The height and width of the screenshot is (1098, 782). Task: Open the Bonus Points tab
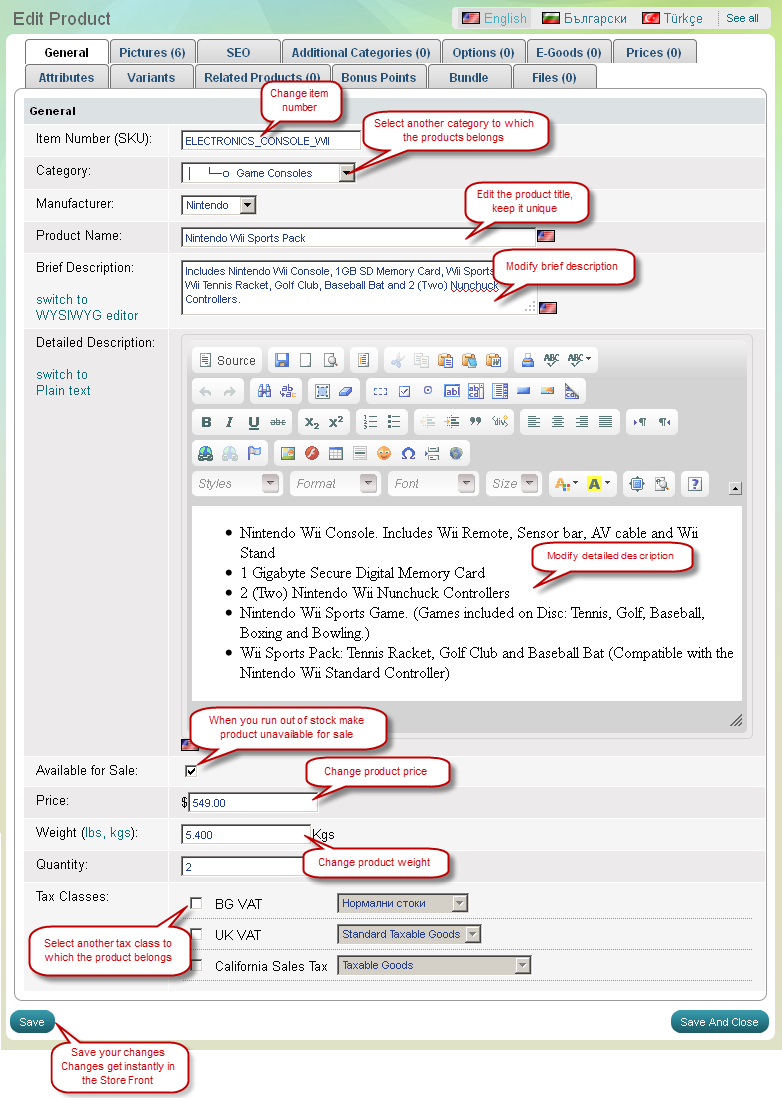click(378, 77)
